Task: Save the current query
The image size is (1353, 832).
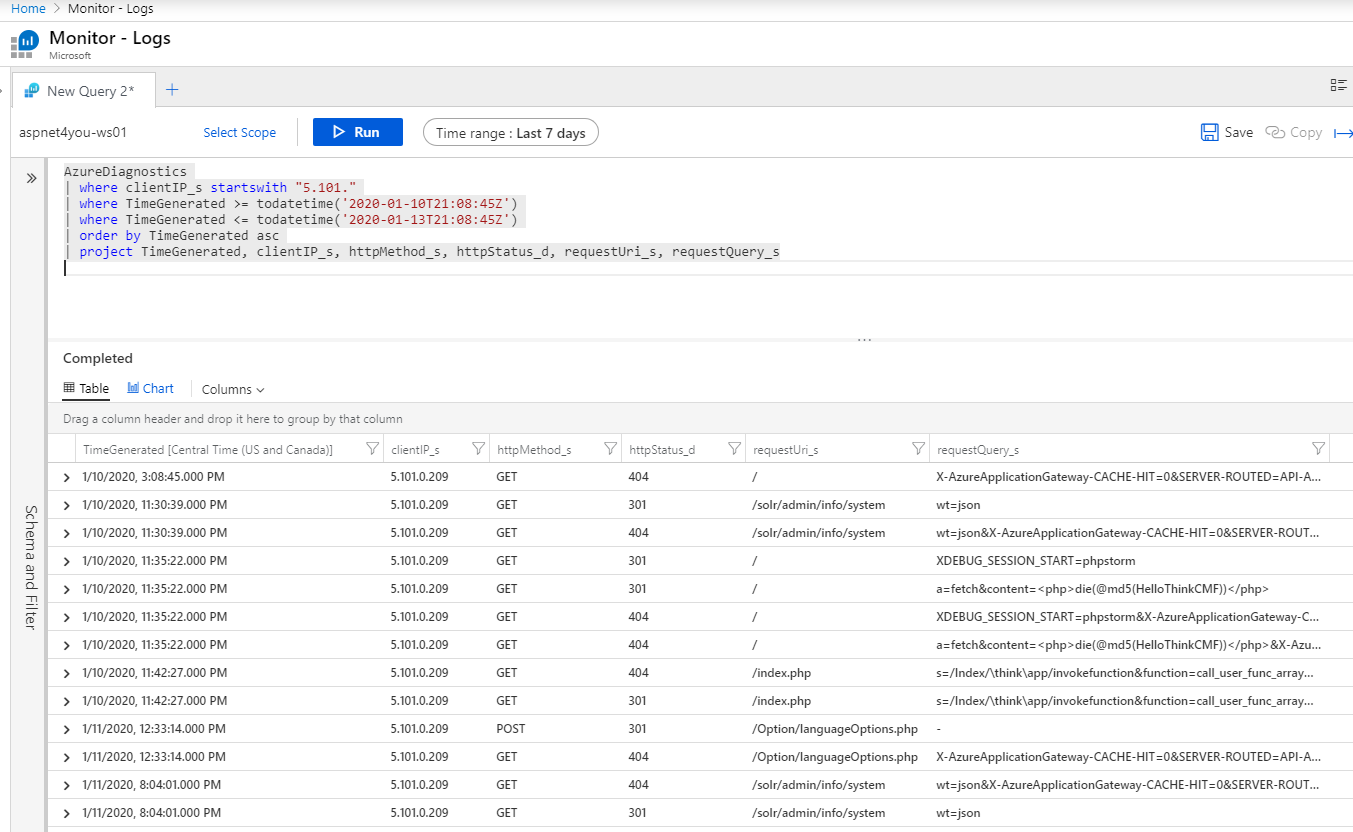Action: click(x=1227, y=132)
